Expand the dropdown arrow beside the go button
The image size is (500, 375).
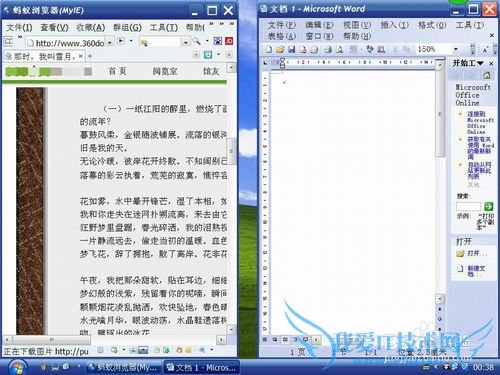coord(131,41)
